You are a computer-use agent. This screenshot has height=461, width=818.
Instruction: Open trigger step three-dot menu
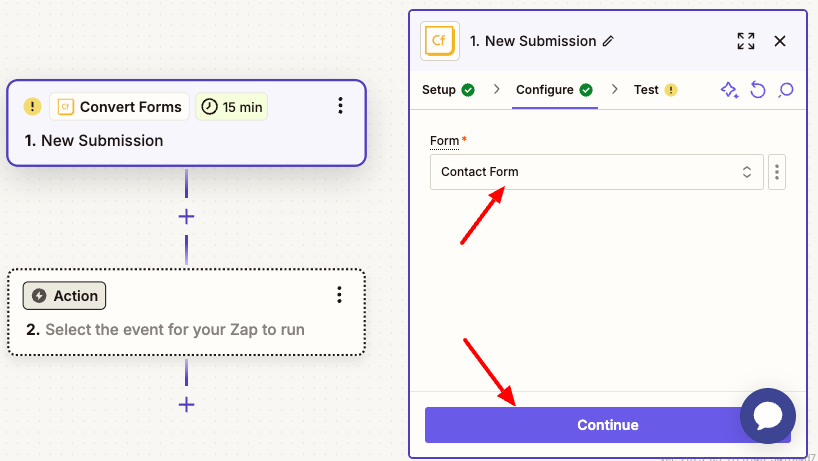pos(340,106)
